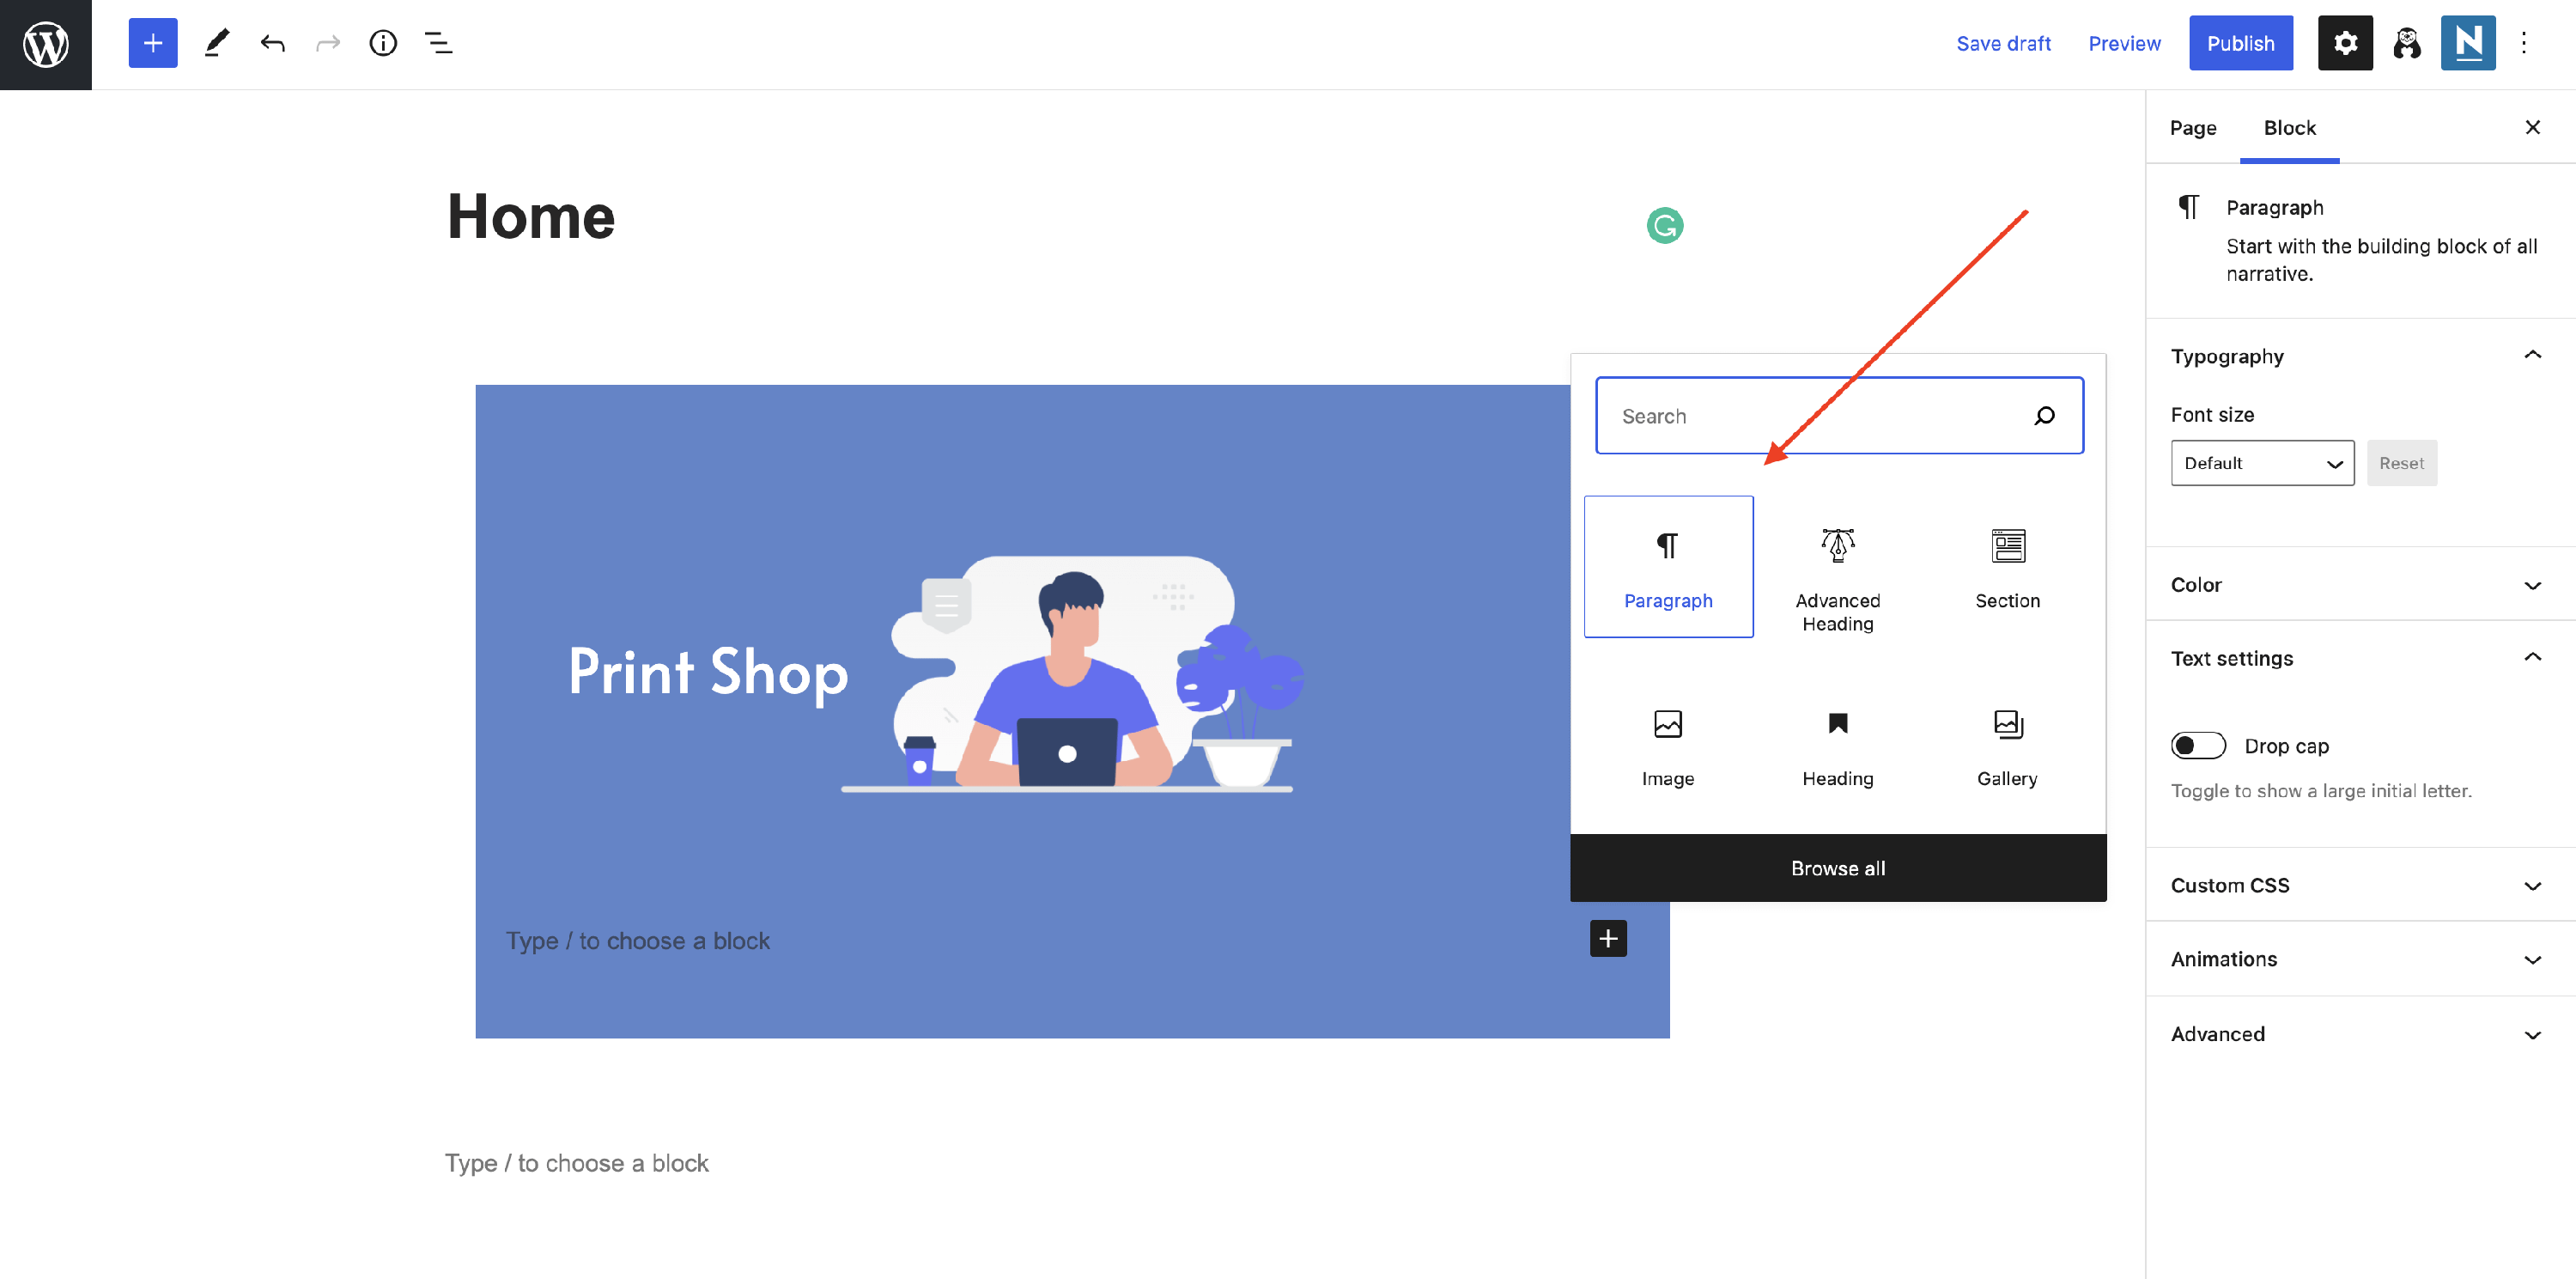
Task: Click the WordPress logo icon
Action: pos(45,44)
